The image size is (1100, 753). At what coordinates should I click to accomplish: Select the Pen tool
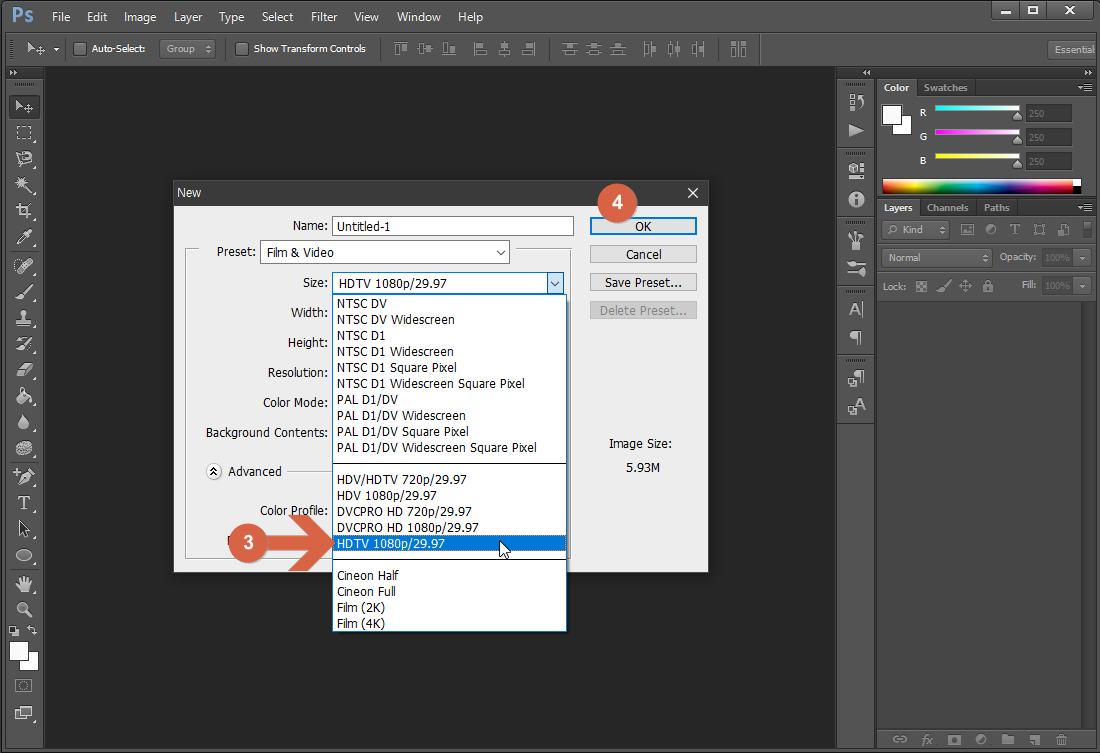[25, 477]
